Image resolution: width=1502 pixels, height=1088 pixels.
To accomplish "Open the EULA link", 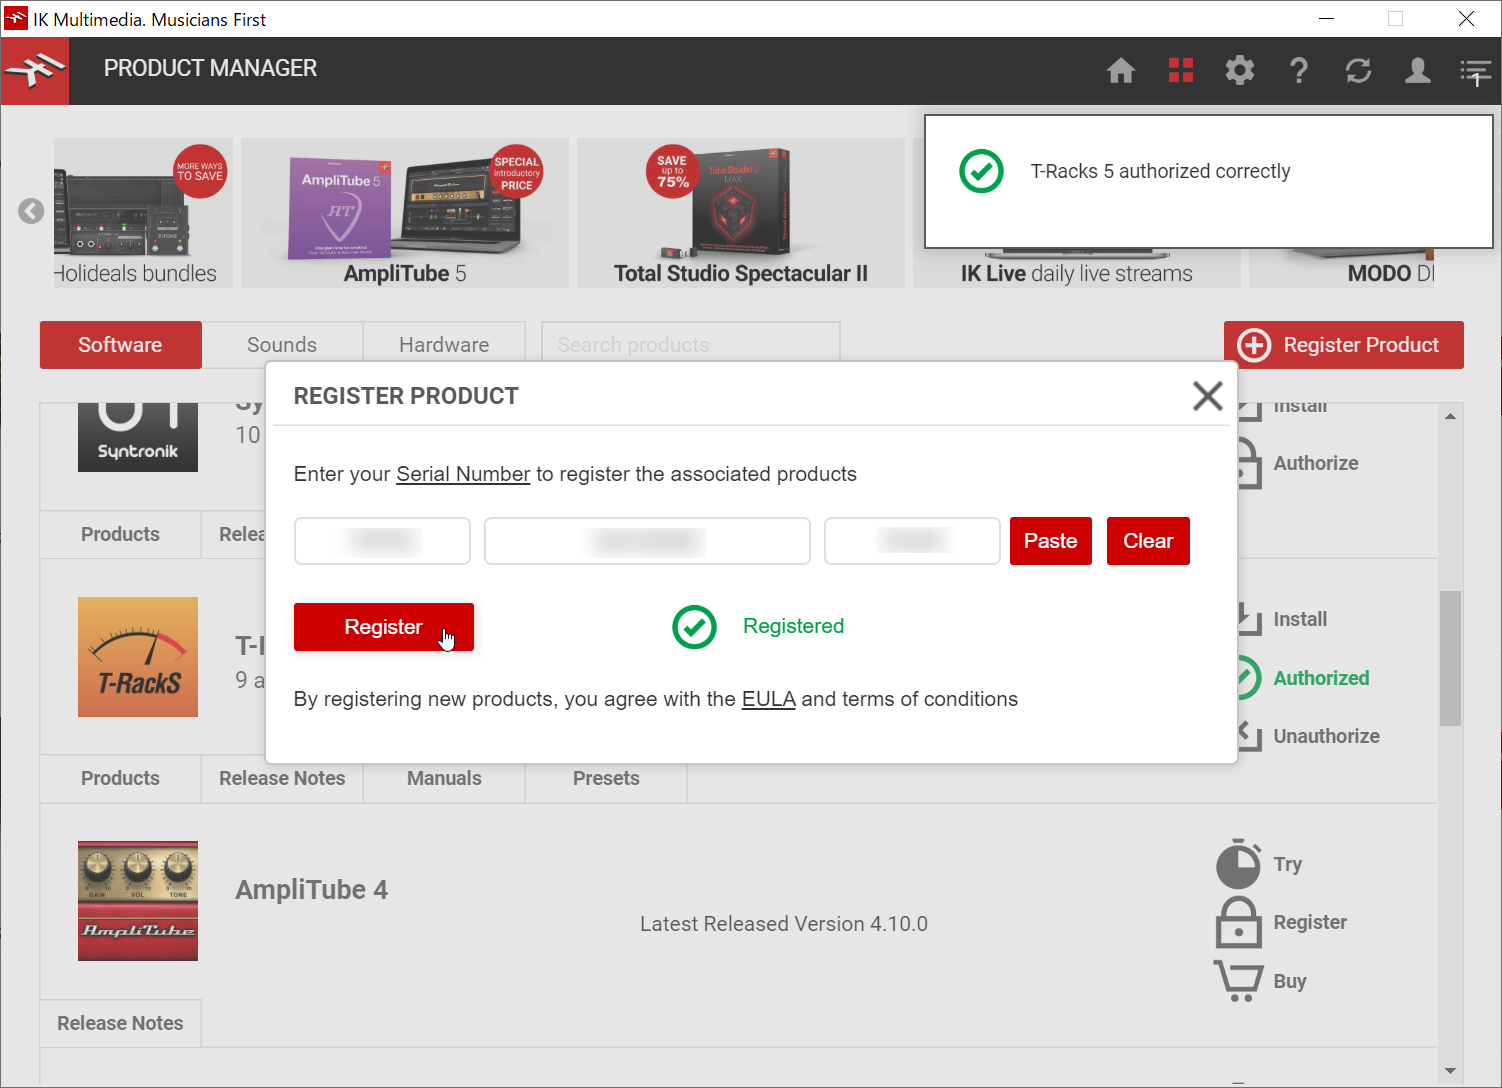I will coord(768,699).
